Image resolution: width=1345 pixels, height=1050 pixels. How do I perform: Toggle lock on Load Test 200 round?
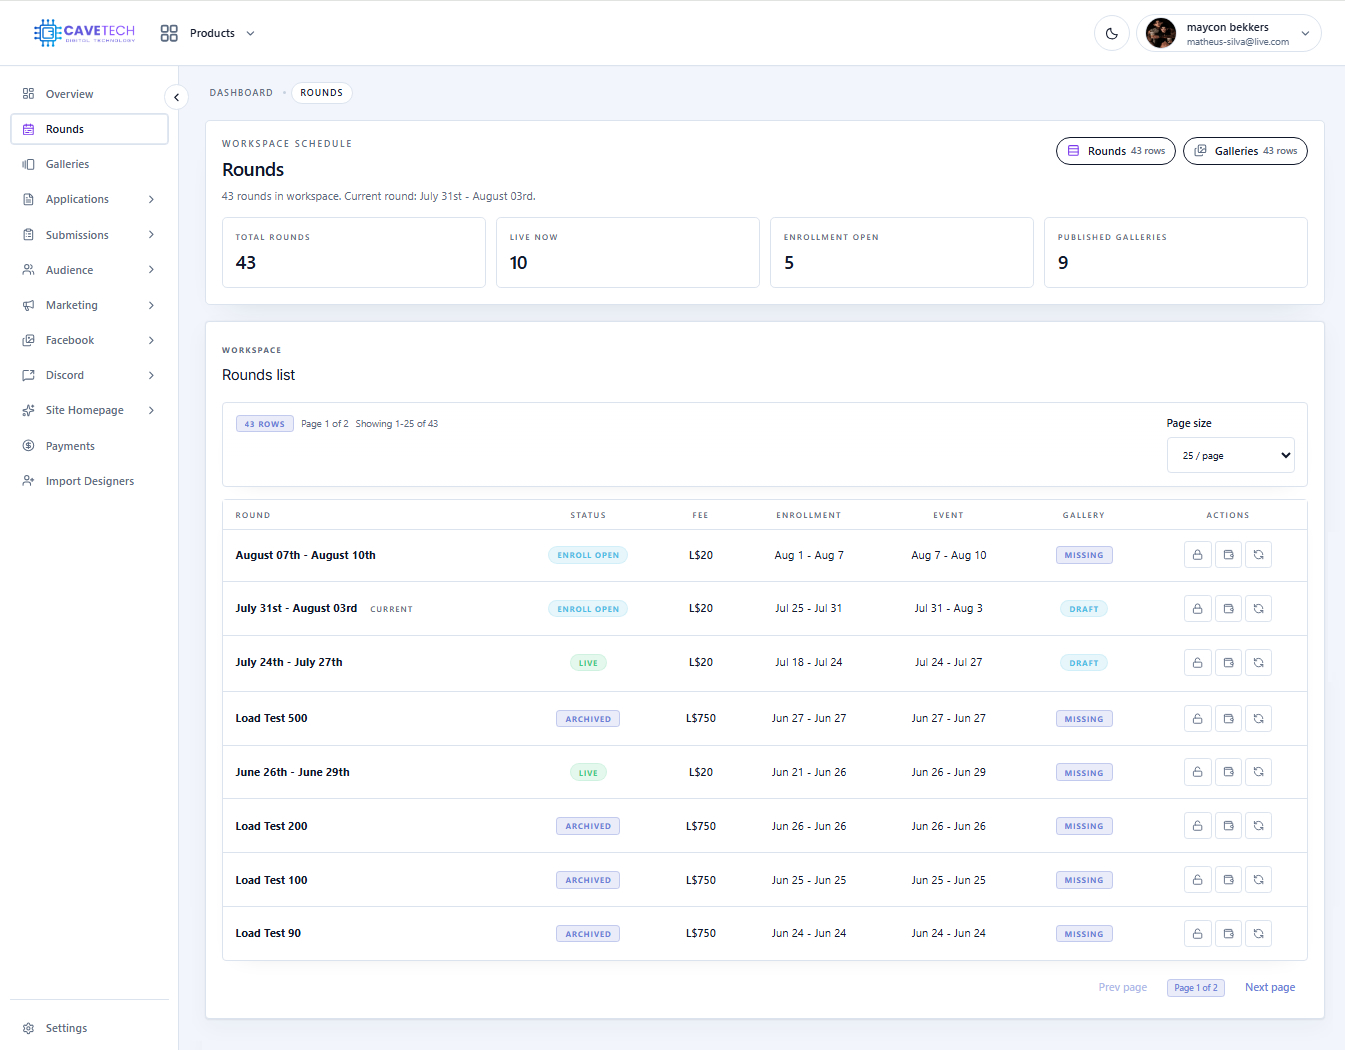pos(1197,826)
